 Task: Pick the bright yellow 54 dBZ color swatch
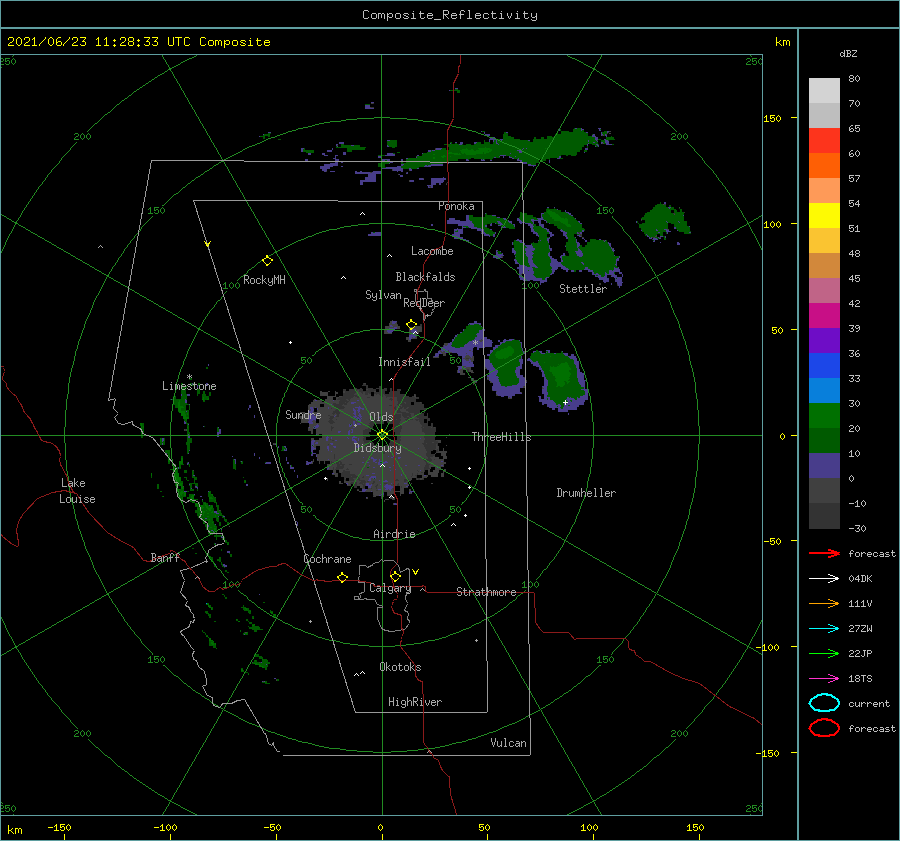pos(824,216)
